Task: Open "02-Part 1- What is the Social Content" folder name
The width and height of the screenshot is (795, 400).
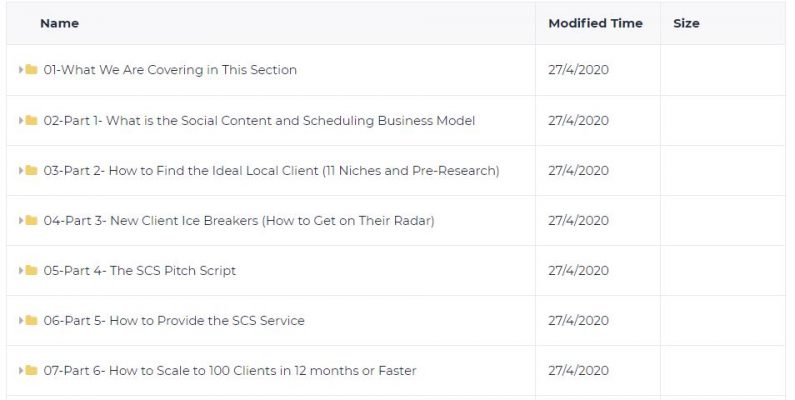Action: point(259,121)
